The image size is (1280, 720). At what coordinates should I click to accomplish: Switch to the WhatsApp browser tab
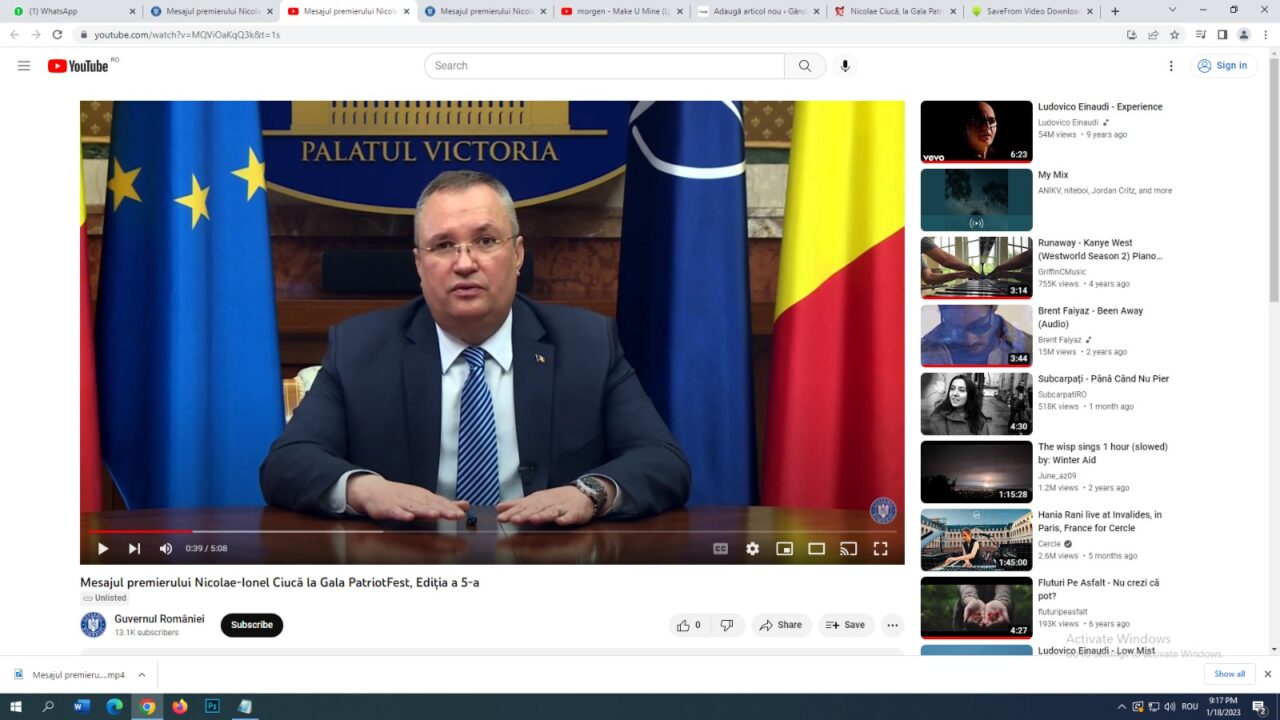[x=72, y=11]
